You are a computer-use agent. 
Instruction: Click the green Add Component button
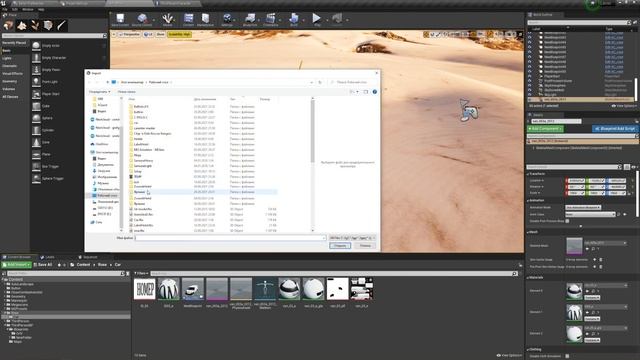(x=546, y=129)
